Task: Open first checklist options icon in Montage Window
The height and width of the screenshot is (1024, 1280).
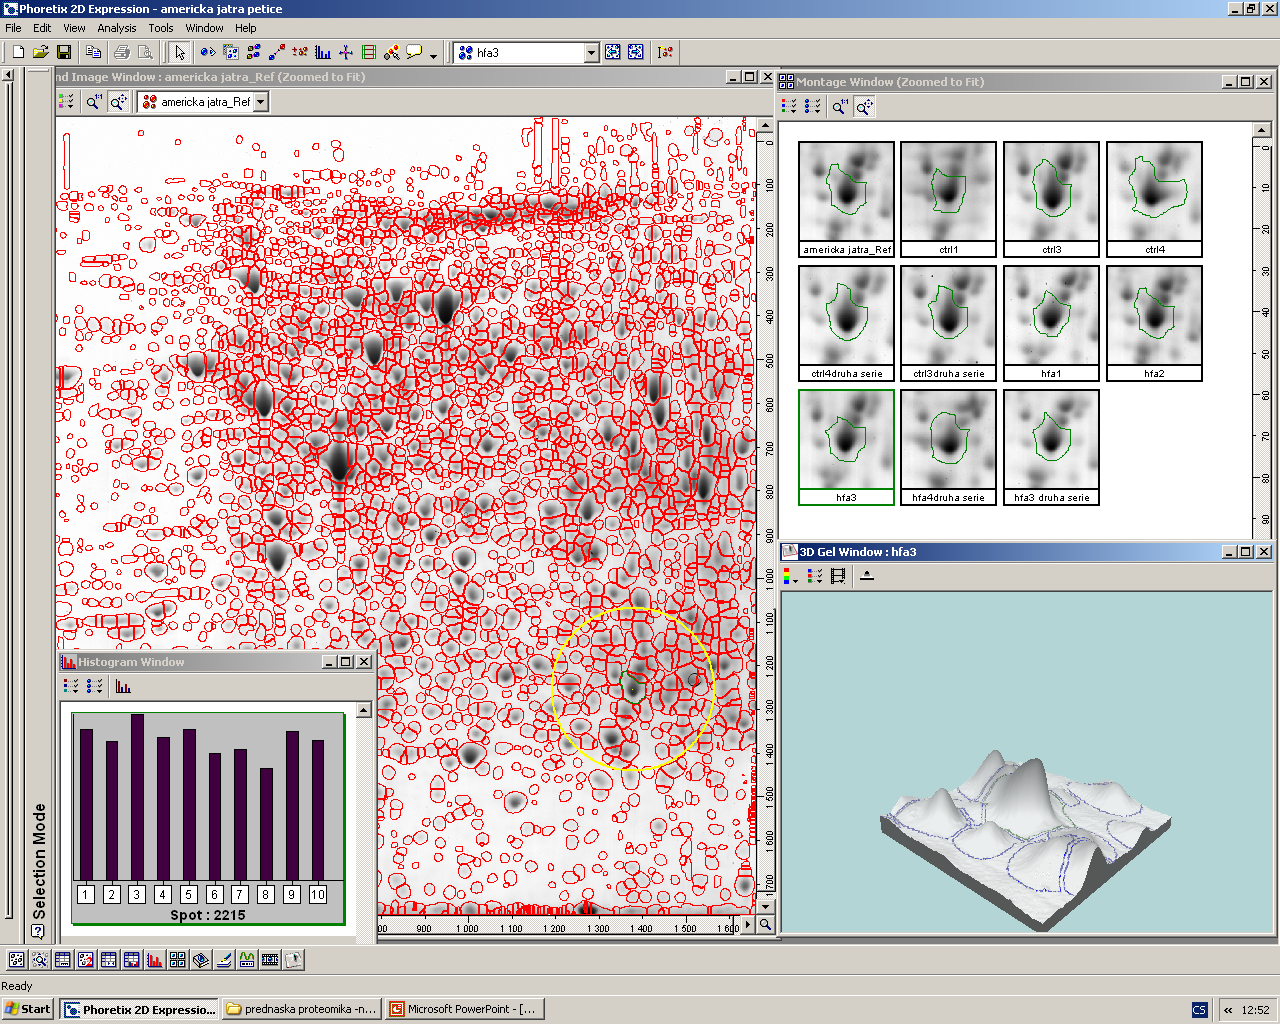Action: tap(789, 105)
